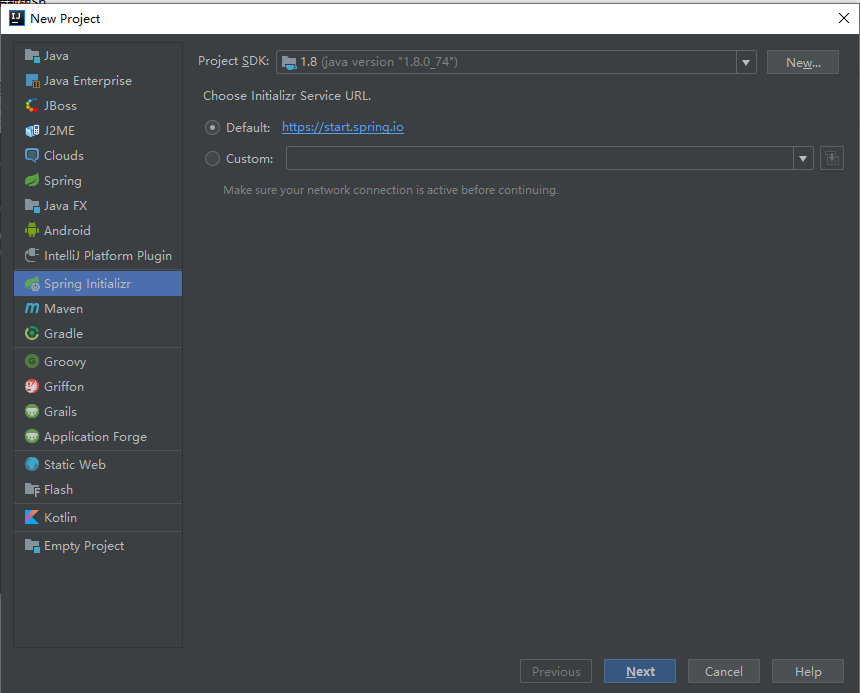The image size is (860, 693).
Task: Click the Grails icon
Action: click(x=32, y=411)
